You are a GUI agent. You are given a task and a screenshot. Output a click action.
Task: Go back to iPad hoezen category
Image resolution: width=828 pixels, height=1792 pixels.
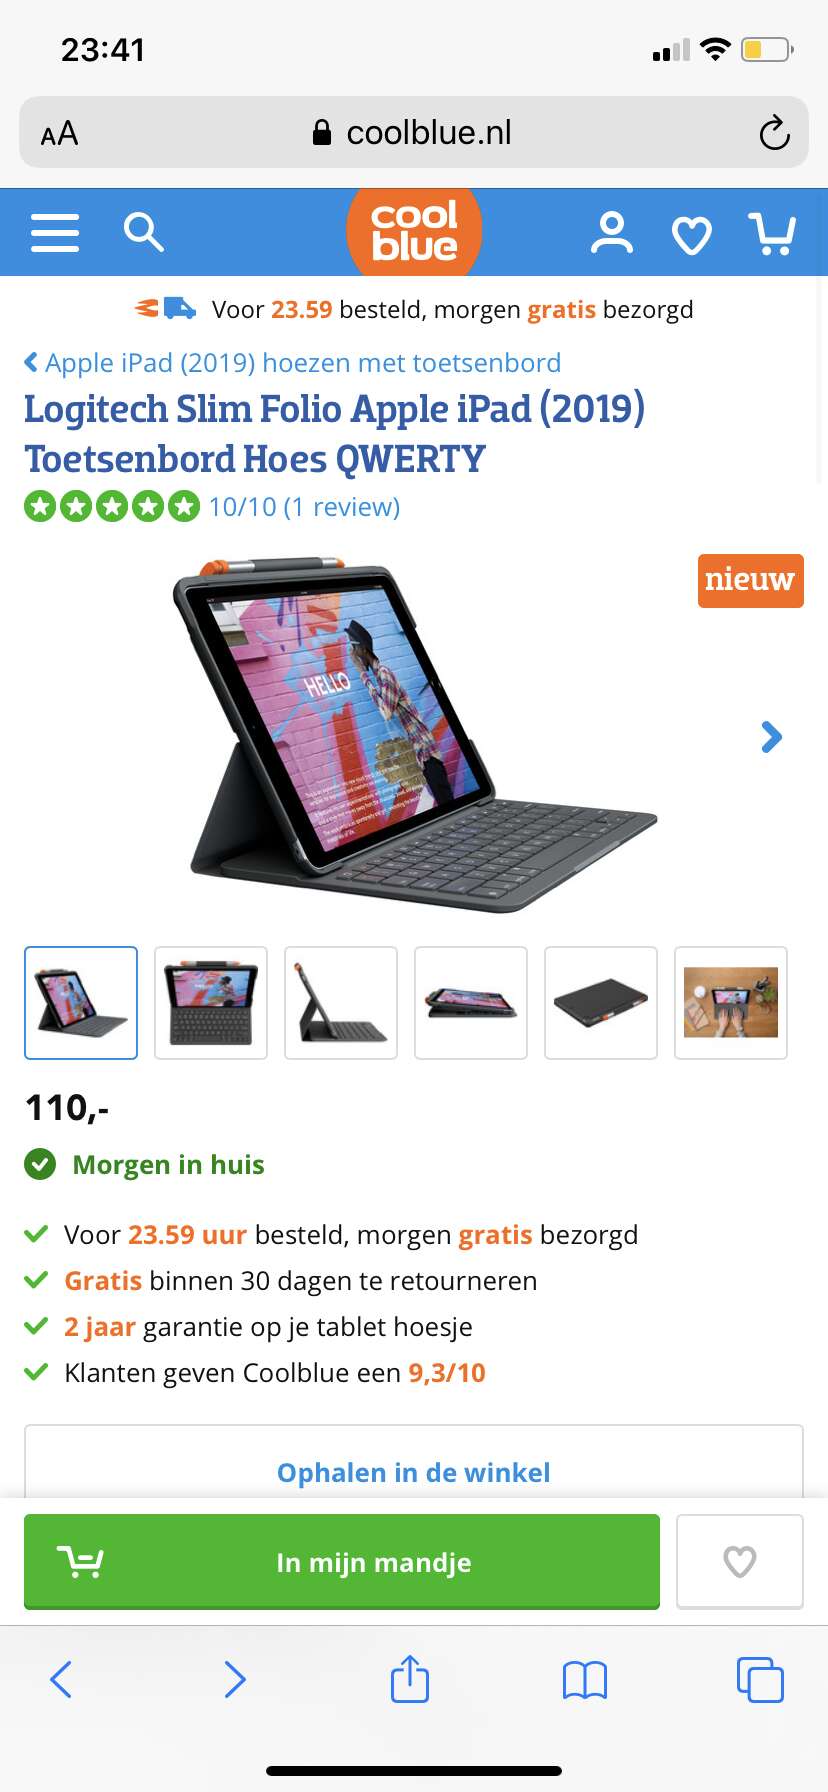[x=292, y=363]
